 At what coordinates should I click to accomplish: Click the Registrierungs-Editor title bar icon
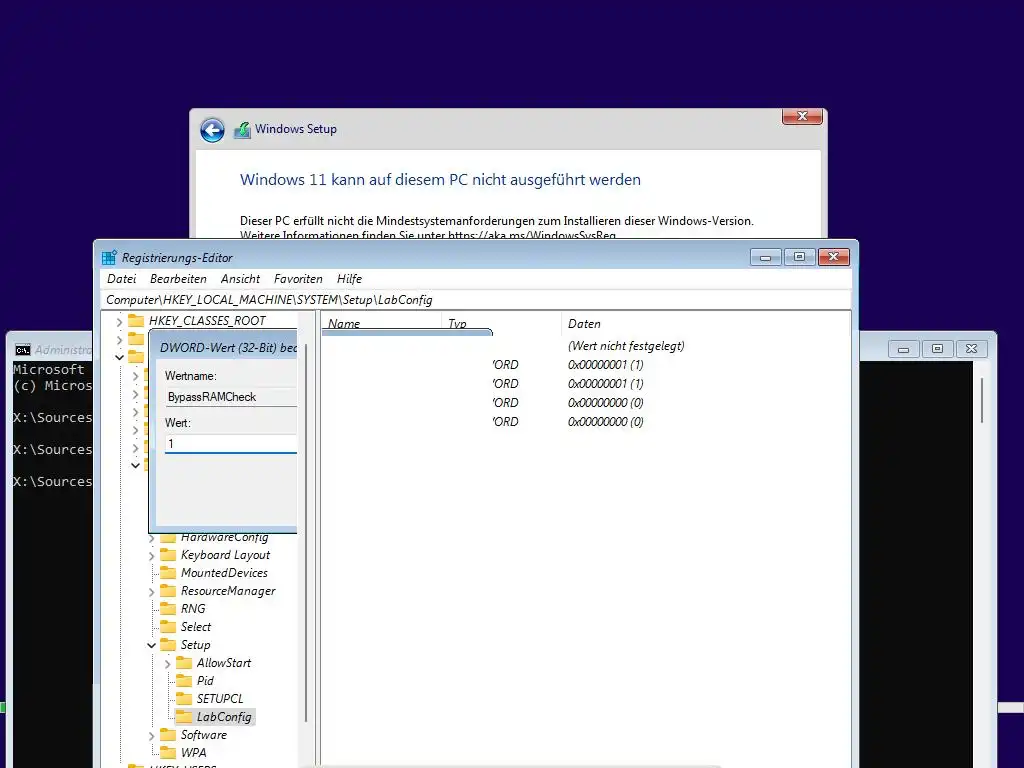click(x=109, y=257)
